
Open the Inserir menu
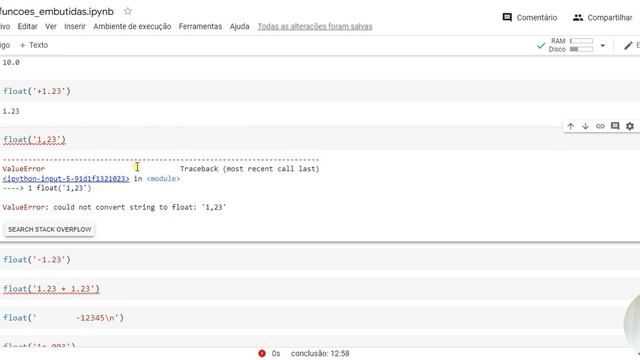75,26
